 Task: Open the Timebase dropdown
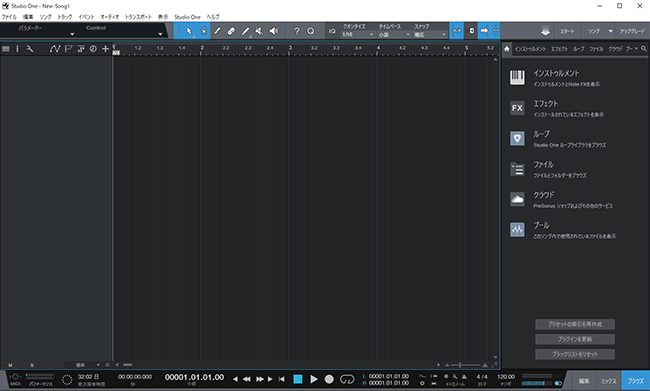tap(394, 35)
